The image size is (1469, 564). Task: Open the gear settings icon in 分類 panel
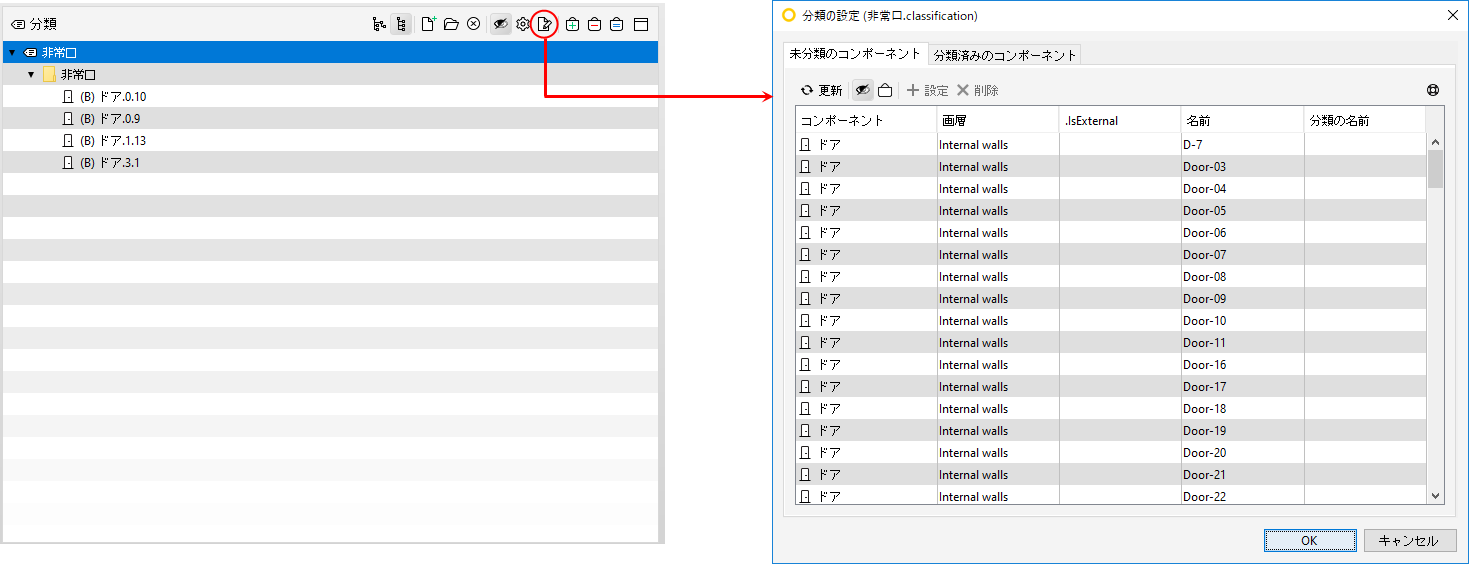[x=522, y=24]
